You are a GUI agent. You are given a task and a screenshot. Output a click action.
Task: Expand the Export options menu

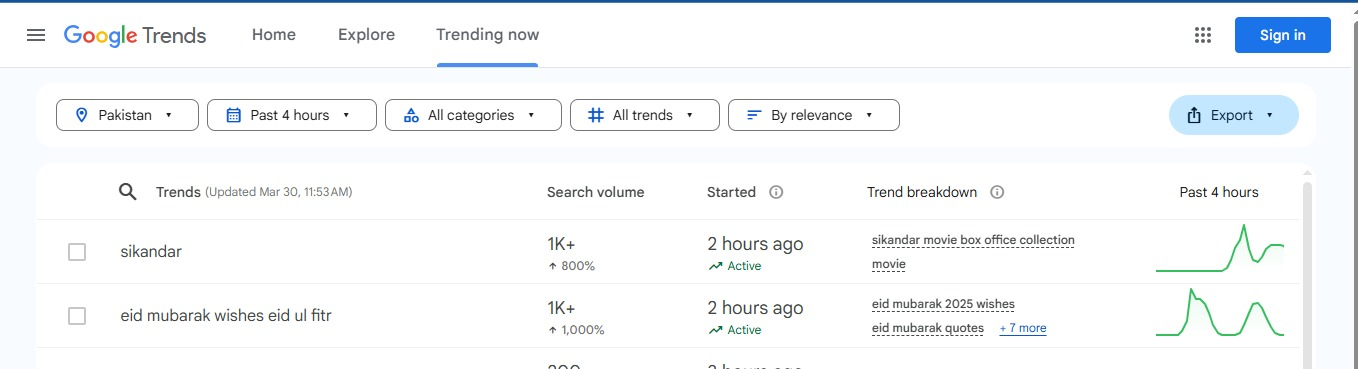(1234, 115)
